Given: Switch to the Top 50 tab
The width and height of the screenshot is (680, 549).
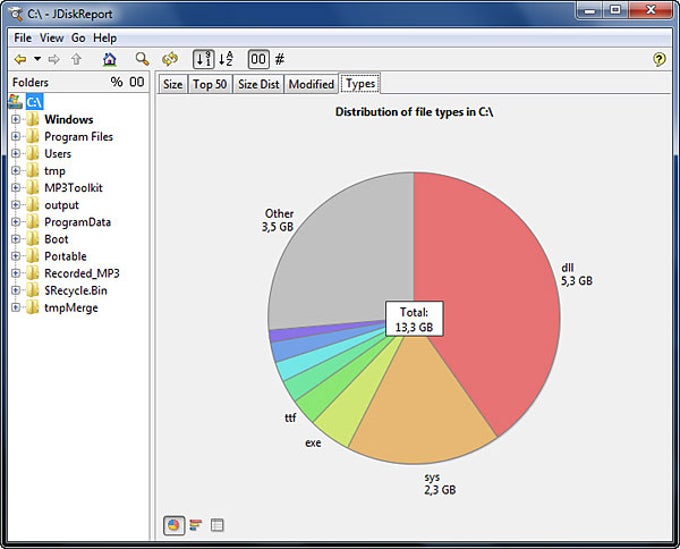Looking at the screenshot, I should tap(210, 84).
